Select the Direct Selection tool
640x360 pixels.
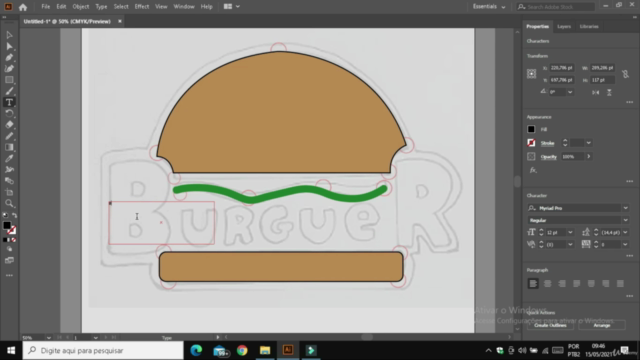pos(9,46)
